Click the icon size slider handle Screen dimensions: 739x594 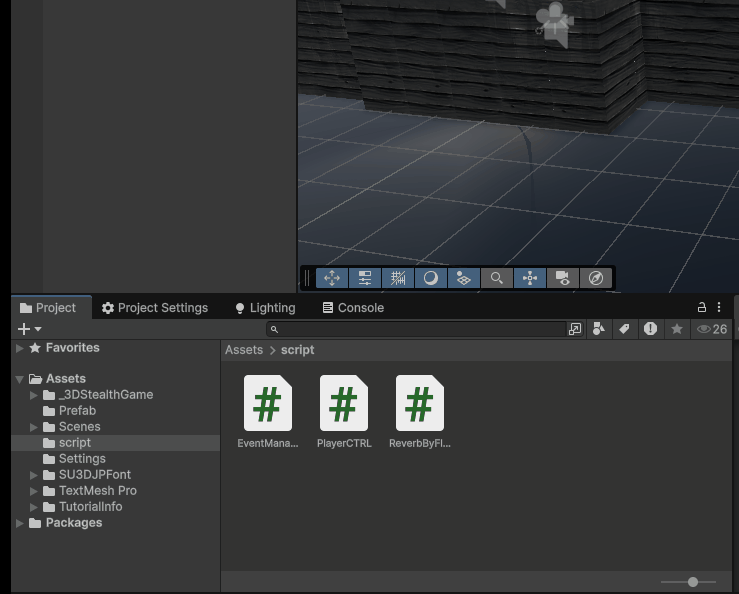click(x=693, y=582)
